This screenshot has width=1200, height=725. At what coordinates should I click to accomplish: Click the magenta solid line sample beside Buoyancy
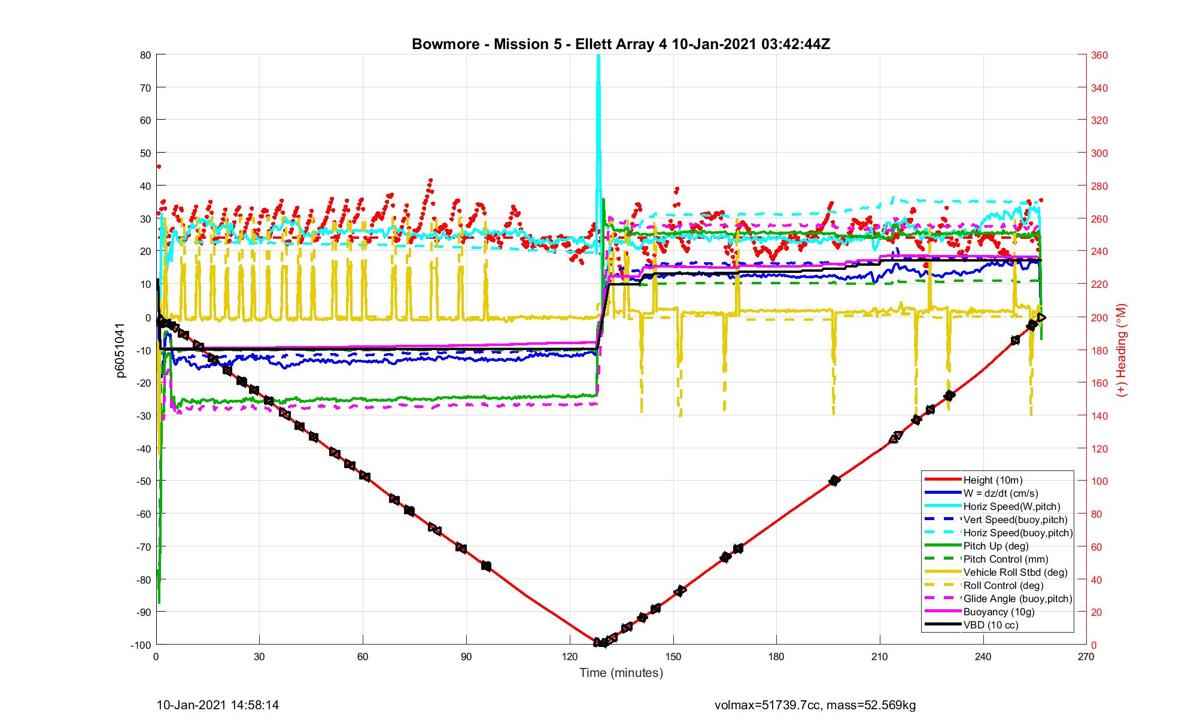coord(943,611)
